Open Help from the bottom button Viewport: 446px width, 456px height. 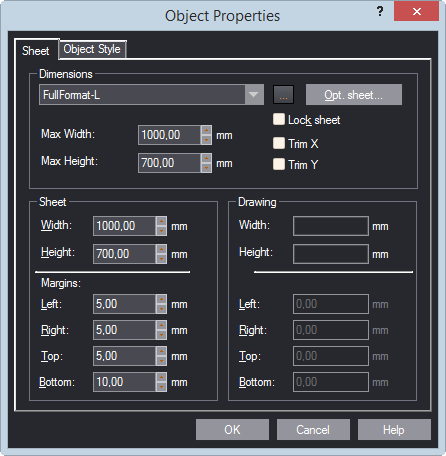pos(394,430)
